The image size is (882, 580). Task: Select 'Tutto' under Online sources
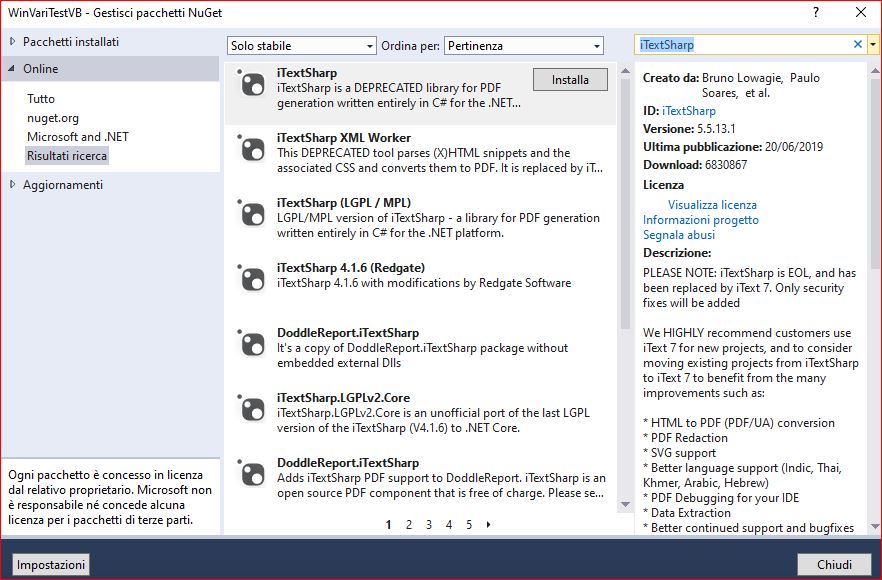pos(41,99)
